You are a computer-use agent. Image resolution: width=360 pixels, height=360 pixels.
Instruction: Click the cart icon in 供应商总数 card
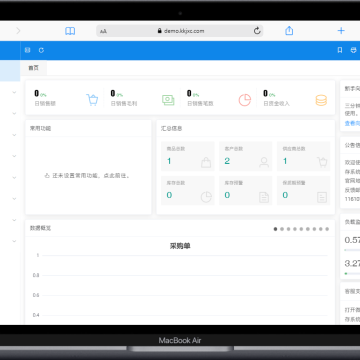(322, 162)
